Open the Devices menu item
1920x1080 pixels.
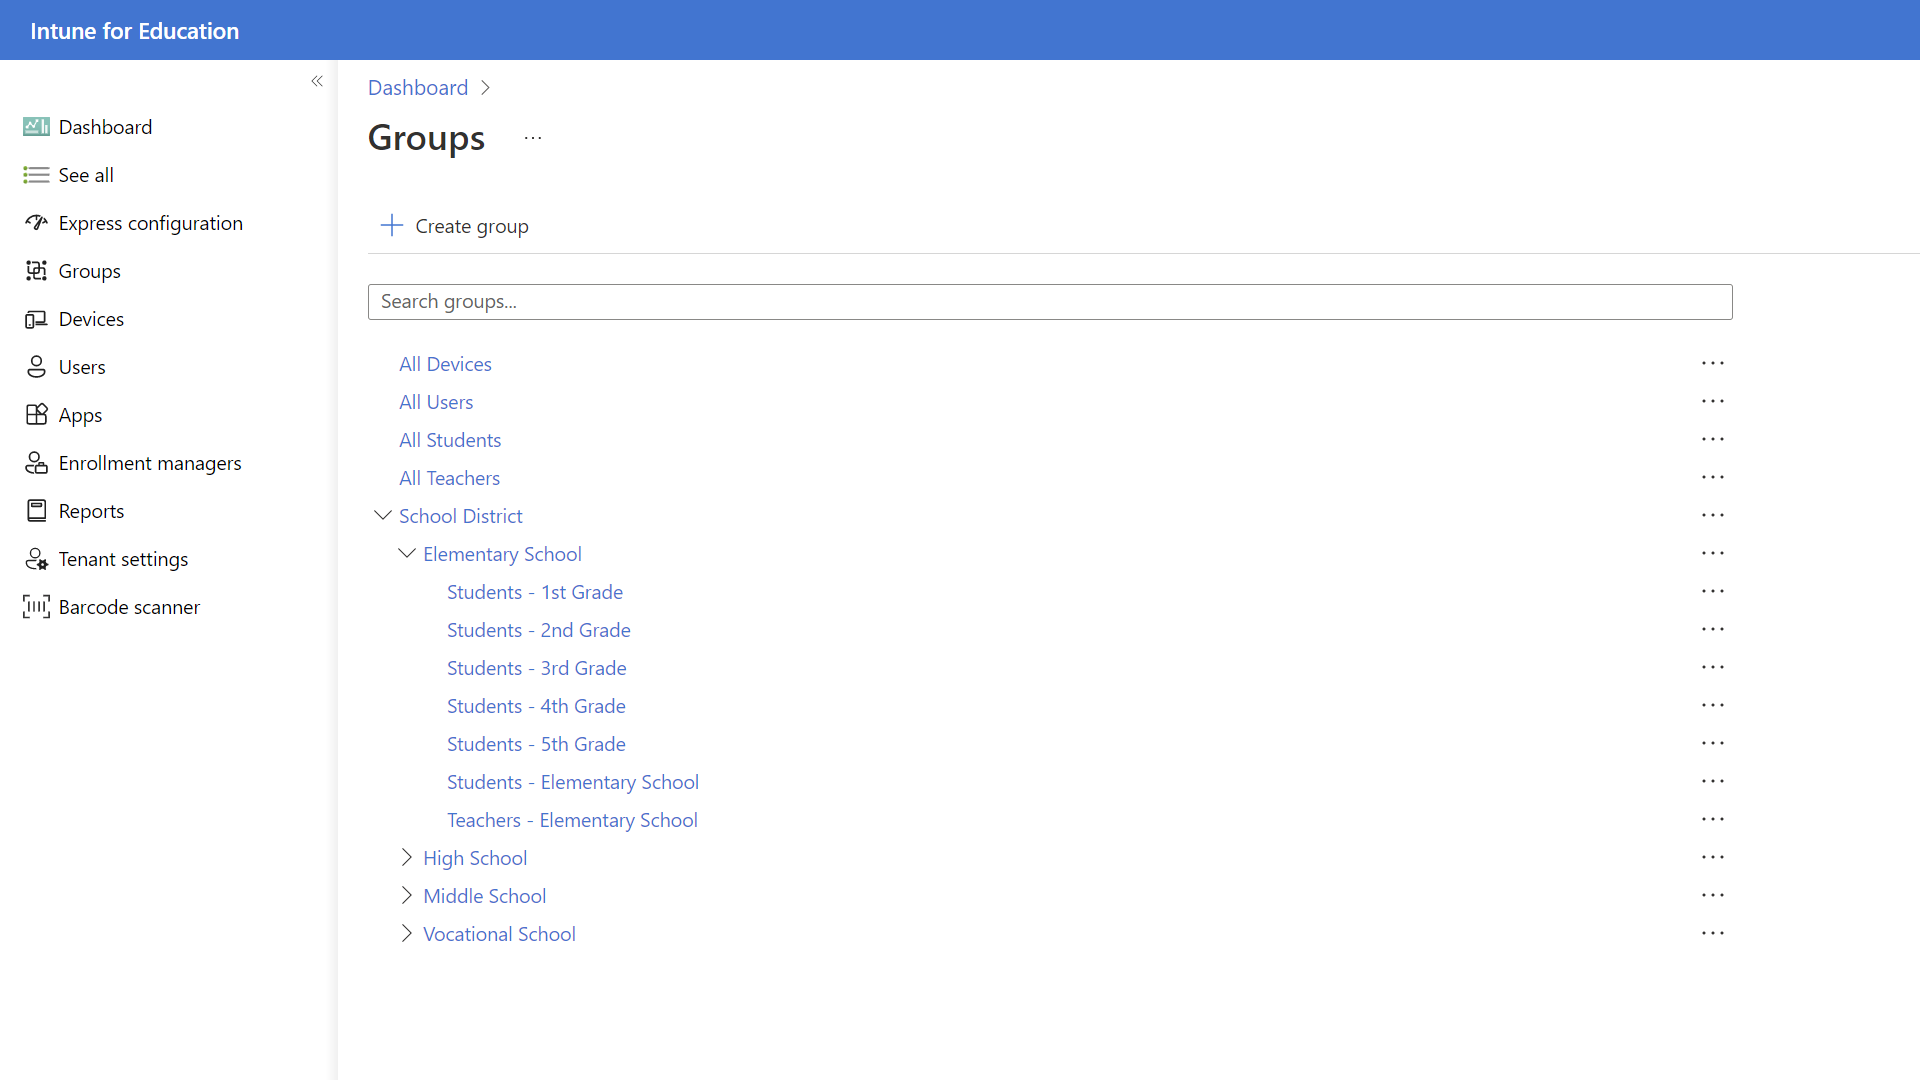click(91, 319)
